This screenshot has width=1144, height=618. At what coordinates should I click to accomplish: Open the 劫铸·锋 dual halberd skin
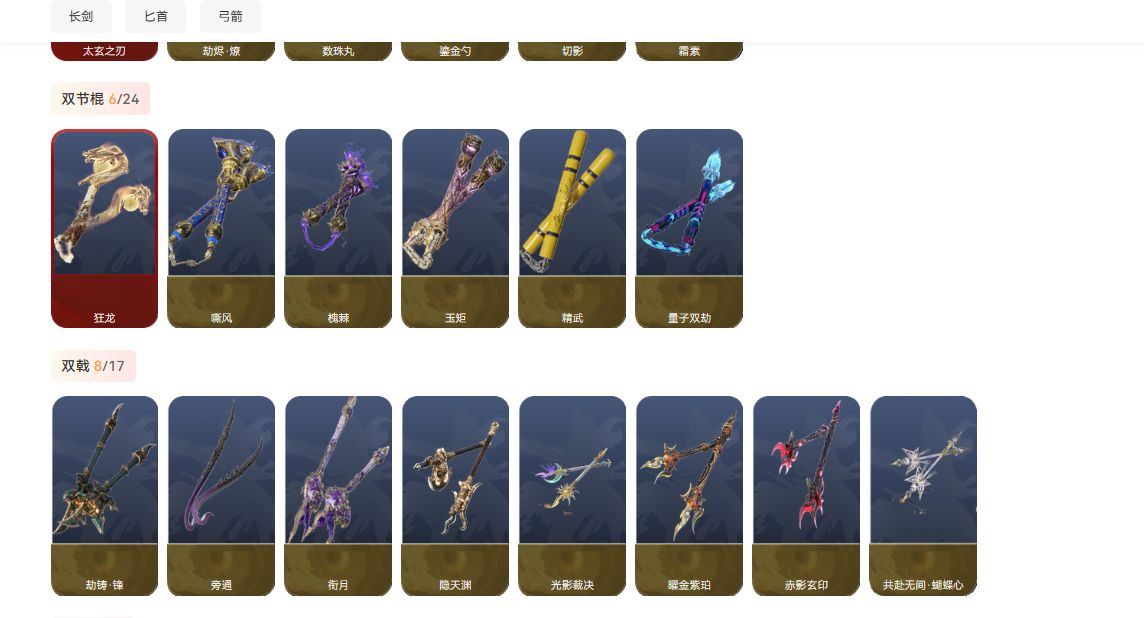point(104,495)
